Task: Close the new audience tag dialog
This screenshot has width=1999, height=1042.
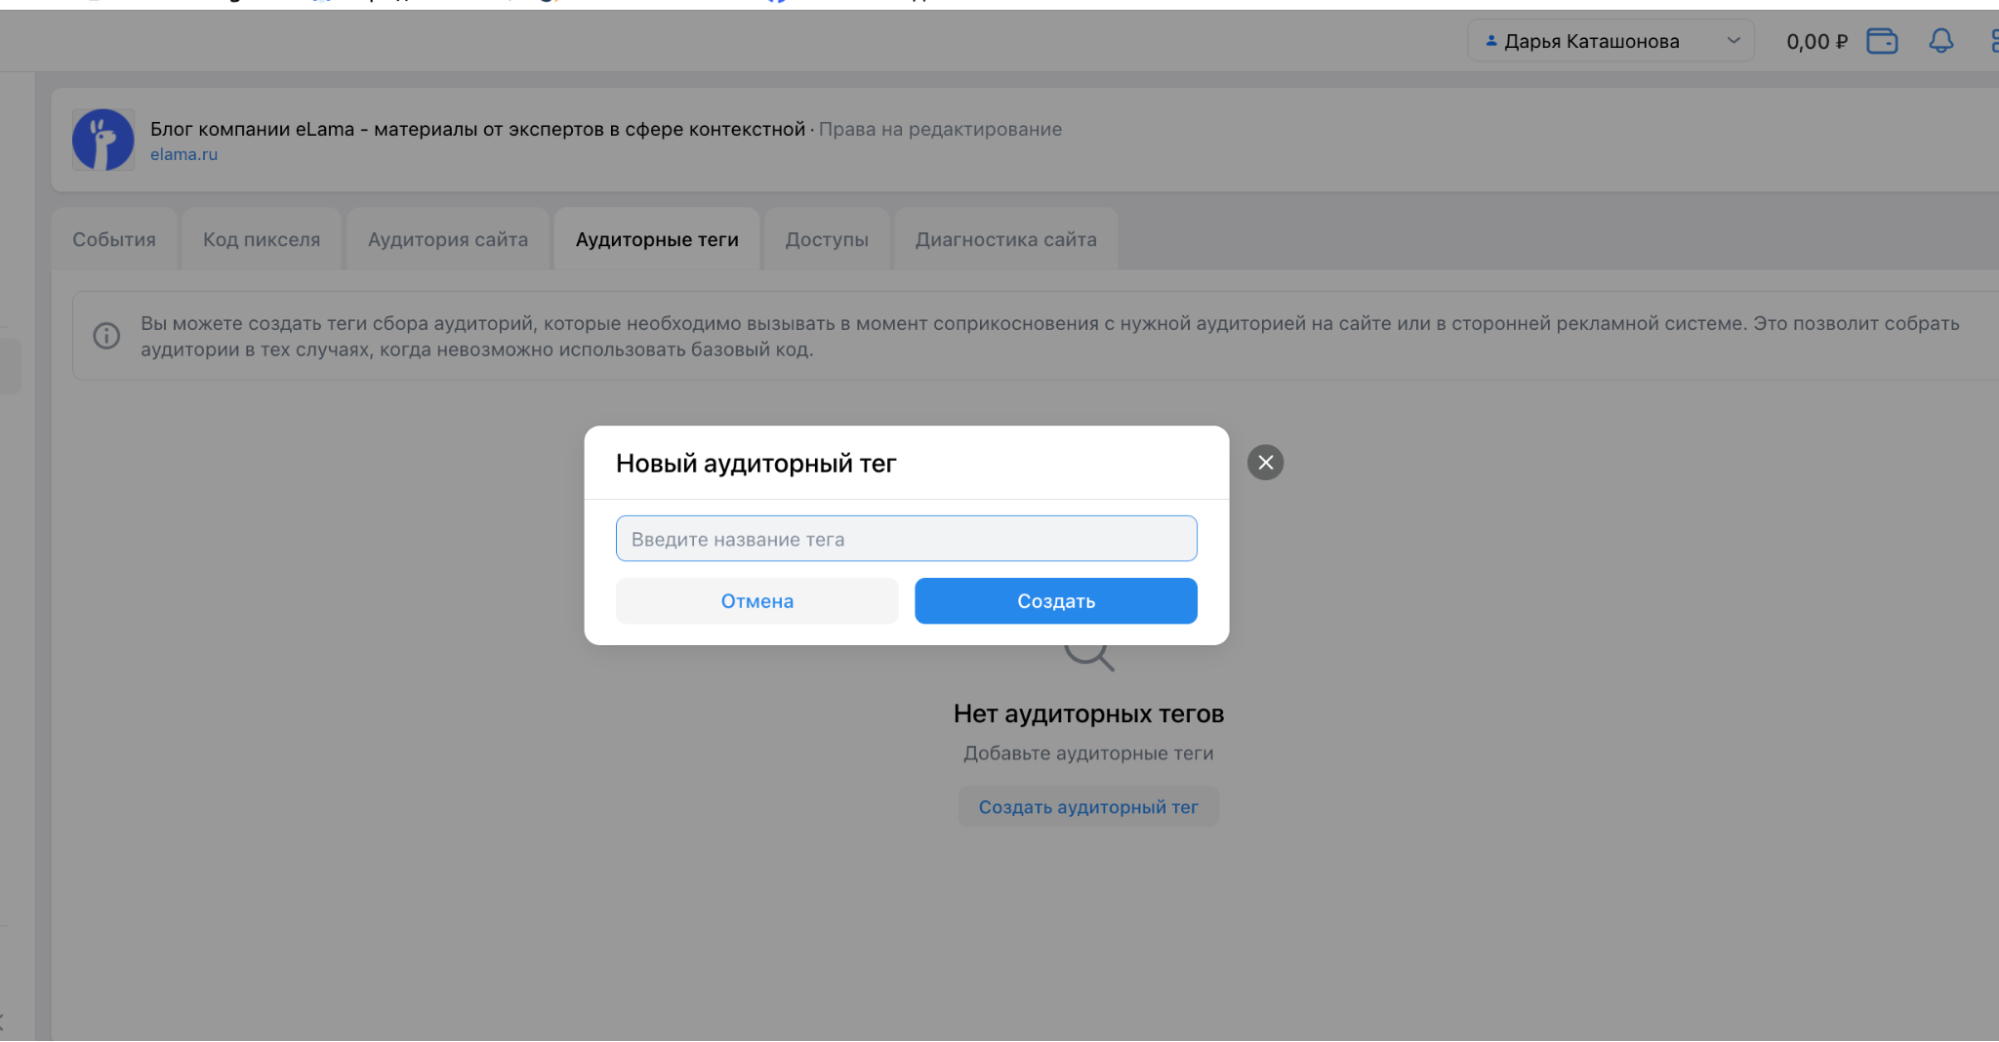Action: click(1265, 462)
